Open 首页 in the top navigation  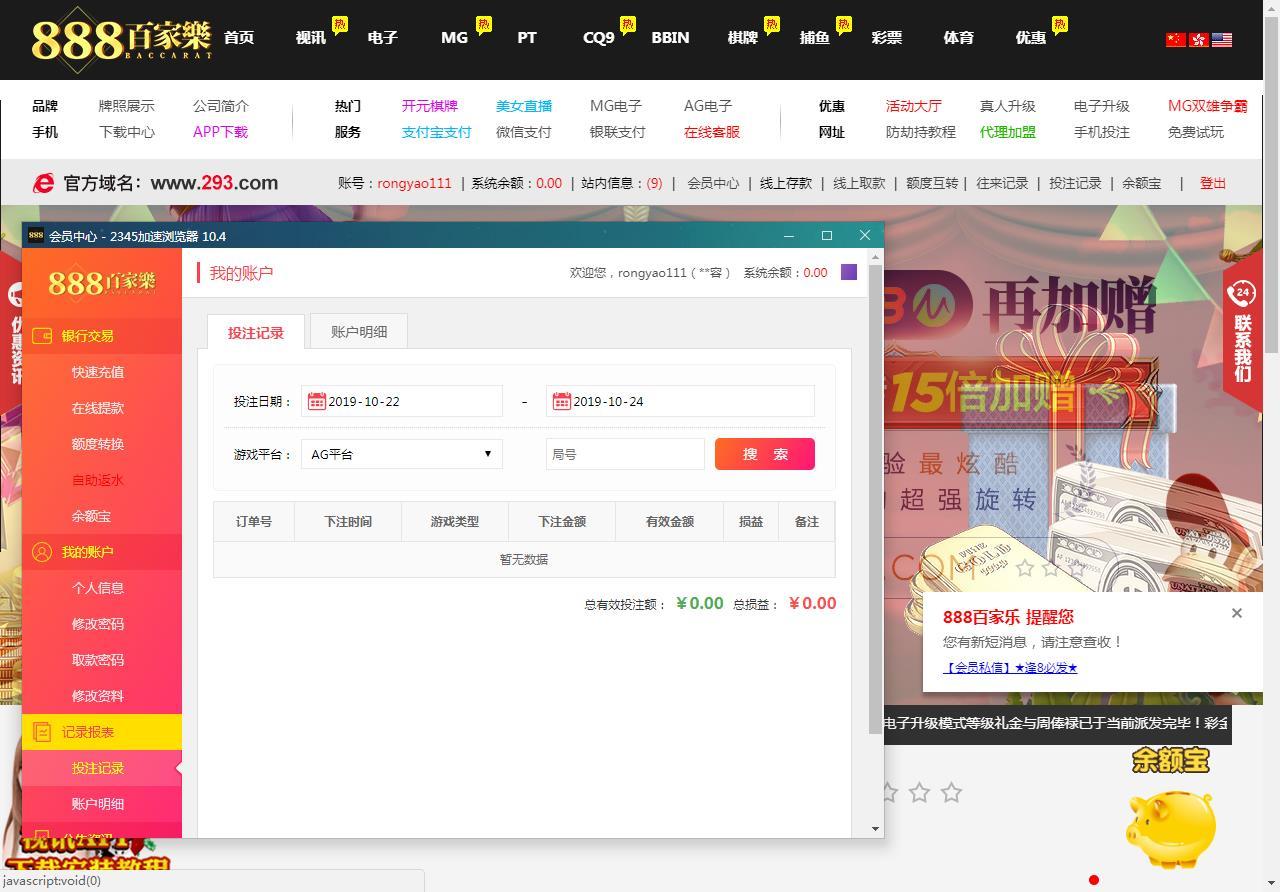point(239,37)
